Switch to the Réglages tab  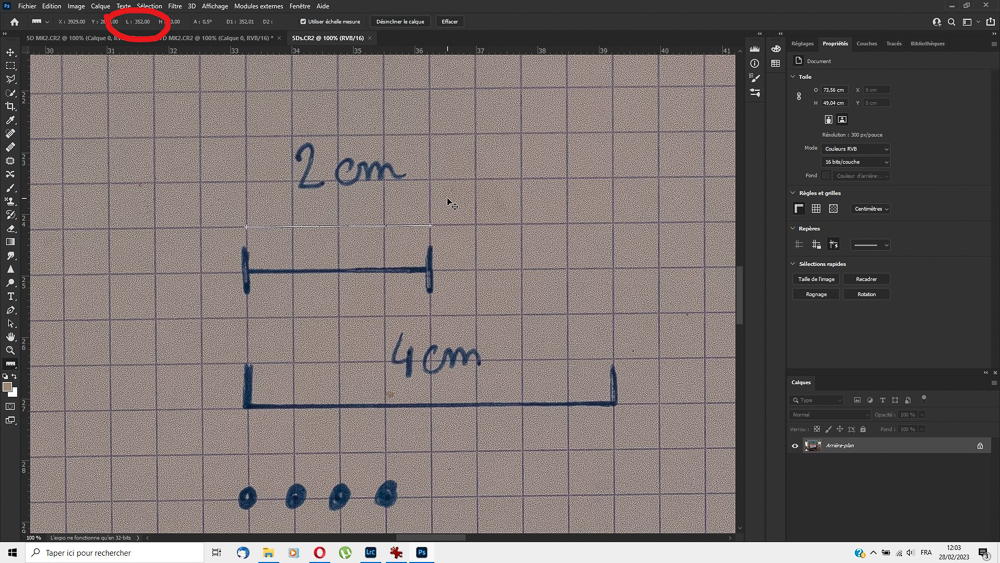(802, 44)
